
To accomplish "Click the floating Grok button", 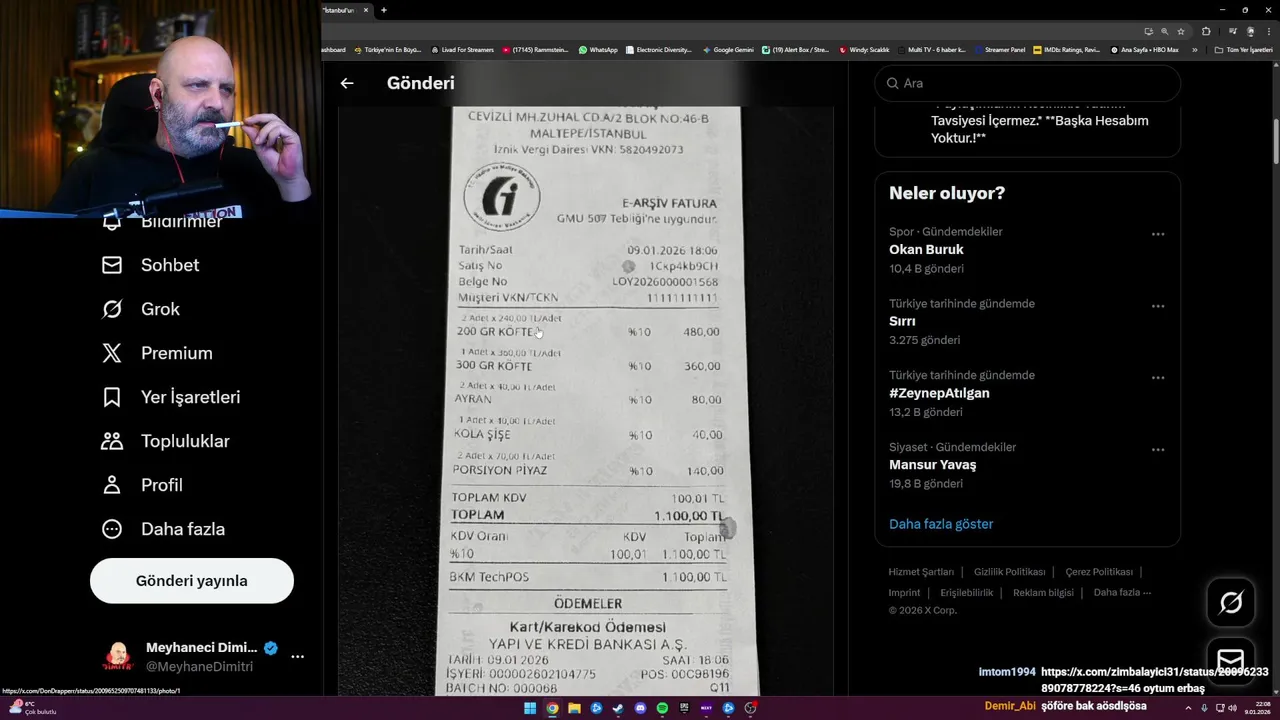I will click(1231, 602).
